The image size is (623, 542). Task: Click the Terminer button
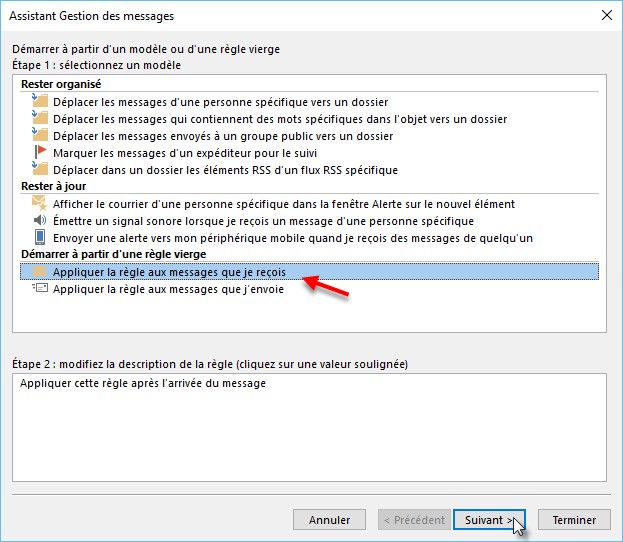click(574, 520)
